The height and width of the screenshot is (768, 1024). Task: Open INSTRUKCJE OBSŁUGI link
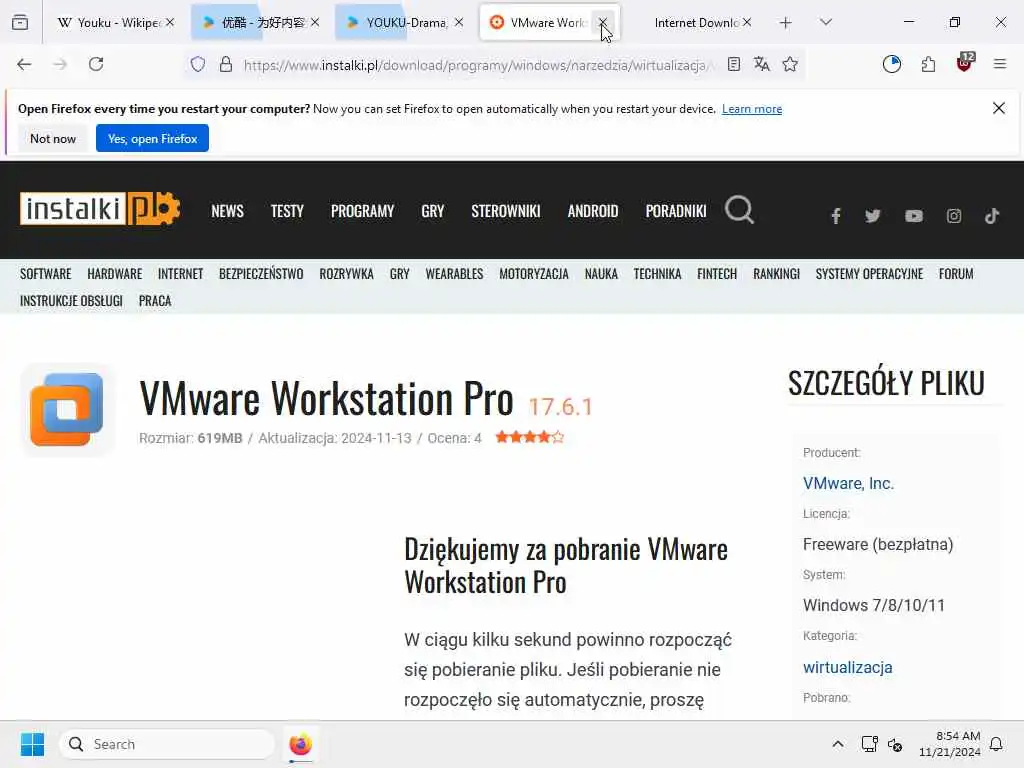click(x=71, y=300)
